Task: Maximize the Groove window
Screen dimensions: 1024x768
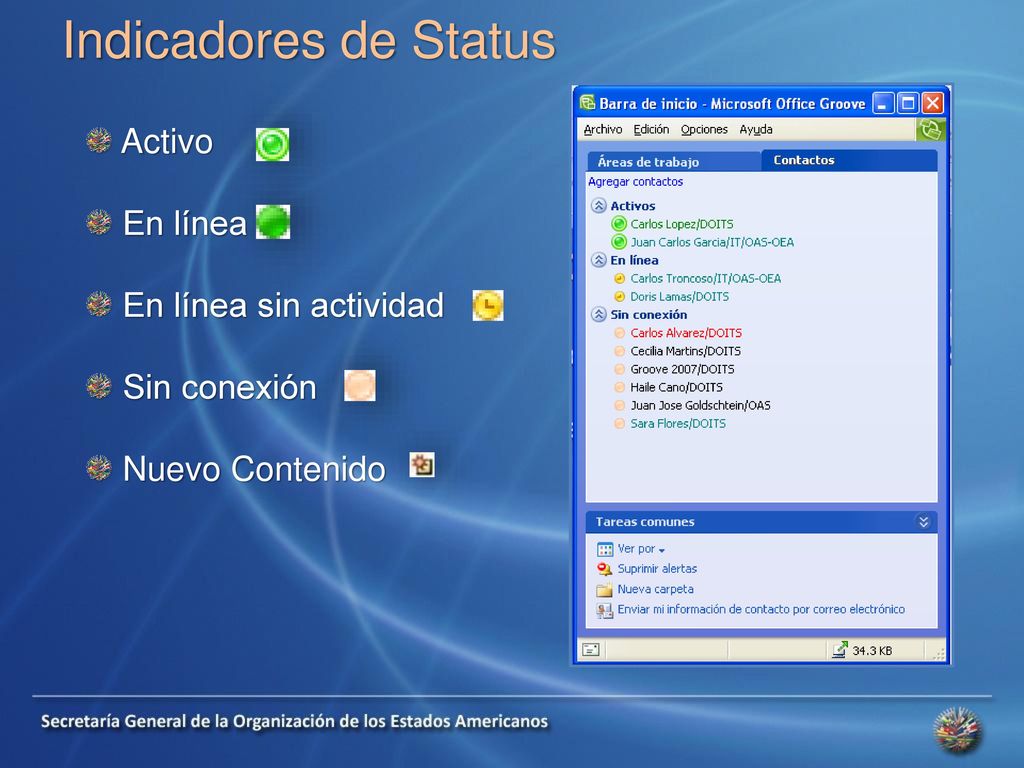Action: click(908, 103)
